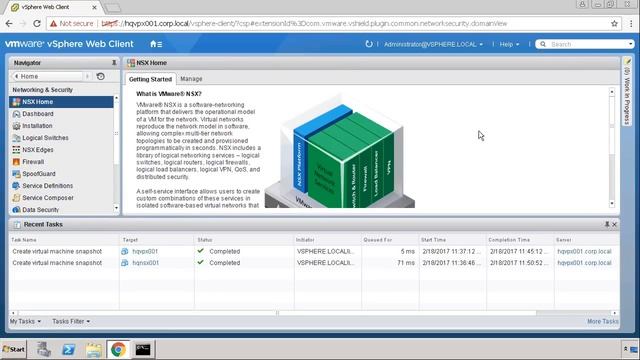Refresh the vSphere Web Client view
Image resolution: width=640 pixels, height=360 pixels.
point(369,44)
